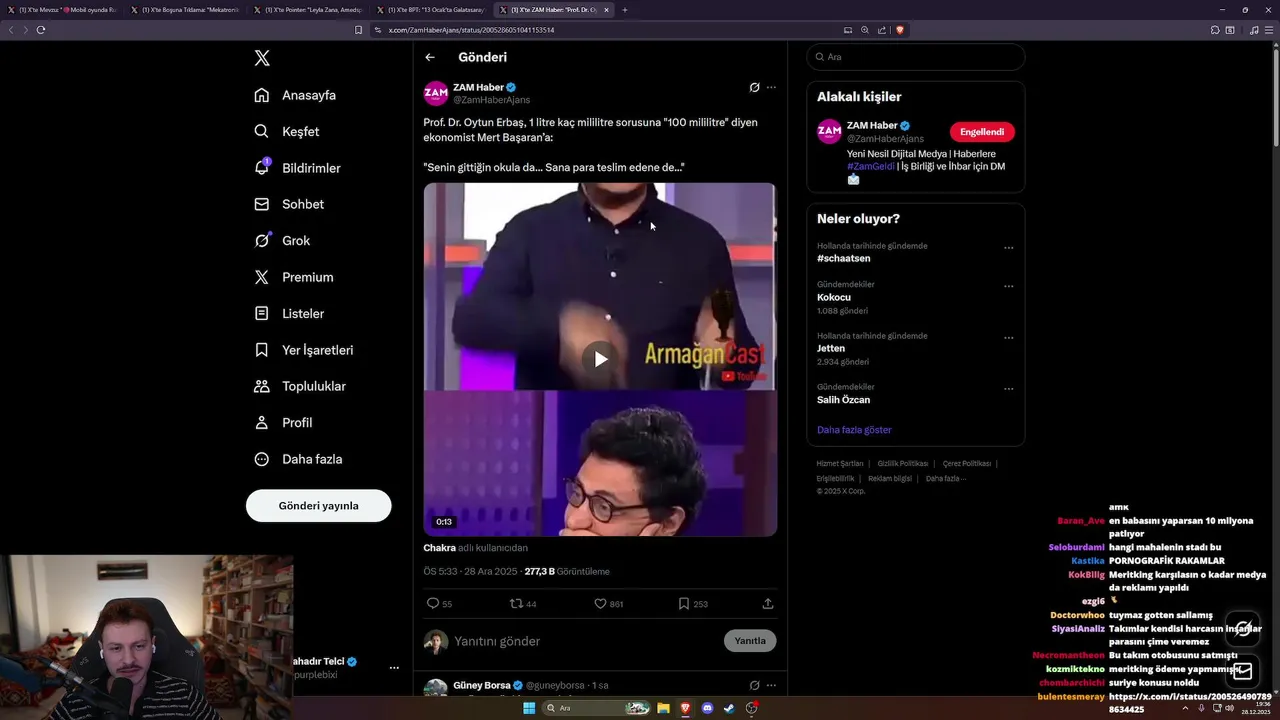Open Grok from sidebar

coord(282,240)
